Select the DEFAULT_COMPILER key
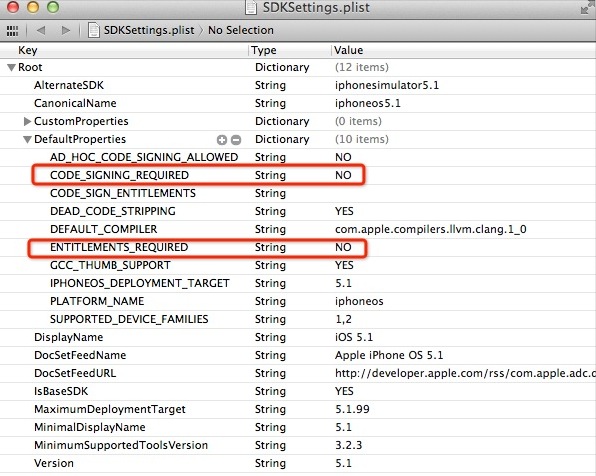The height and width of the screenshot is (476, 596). pos(103,229)
